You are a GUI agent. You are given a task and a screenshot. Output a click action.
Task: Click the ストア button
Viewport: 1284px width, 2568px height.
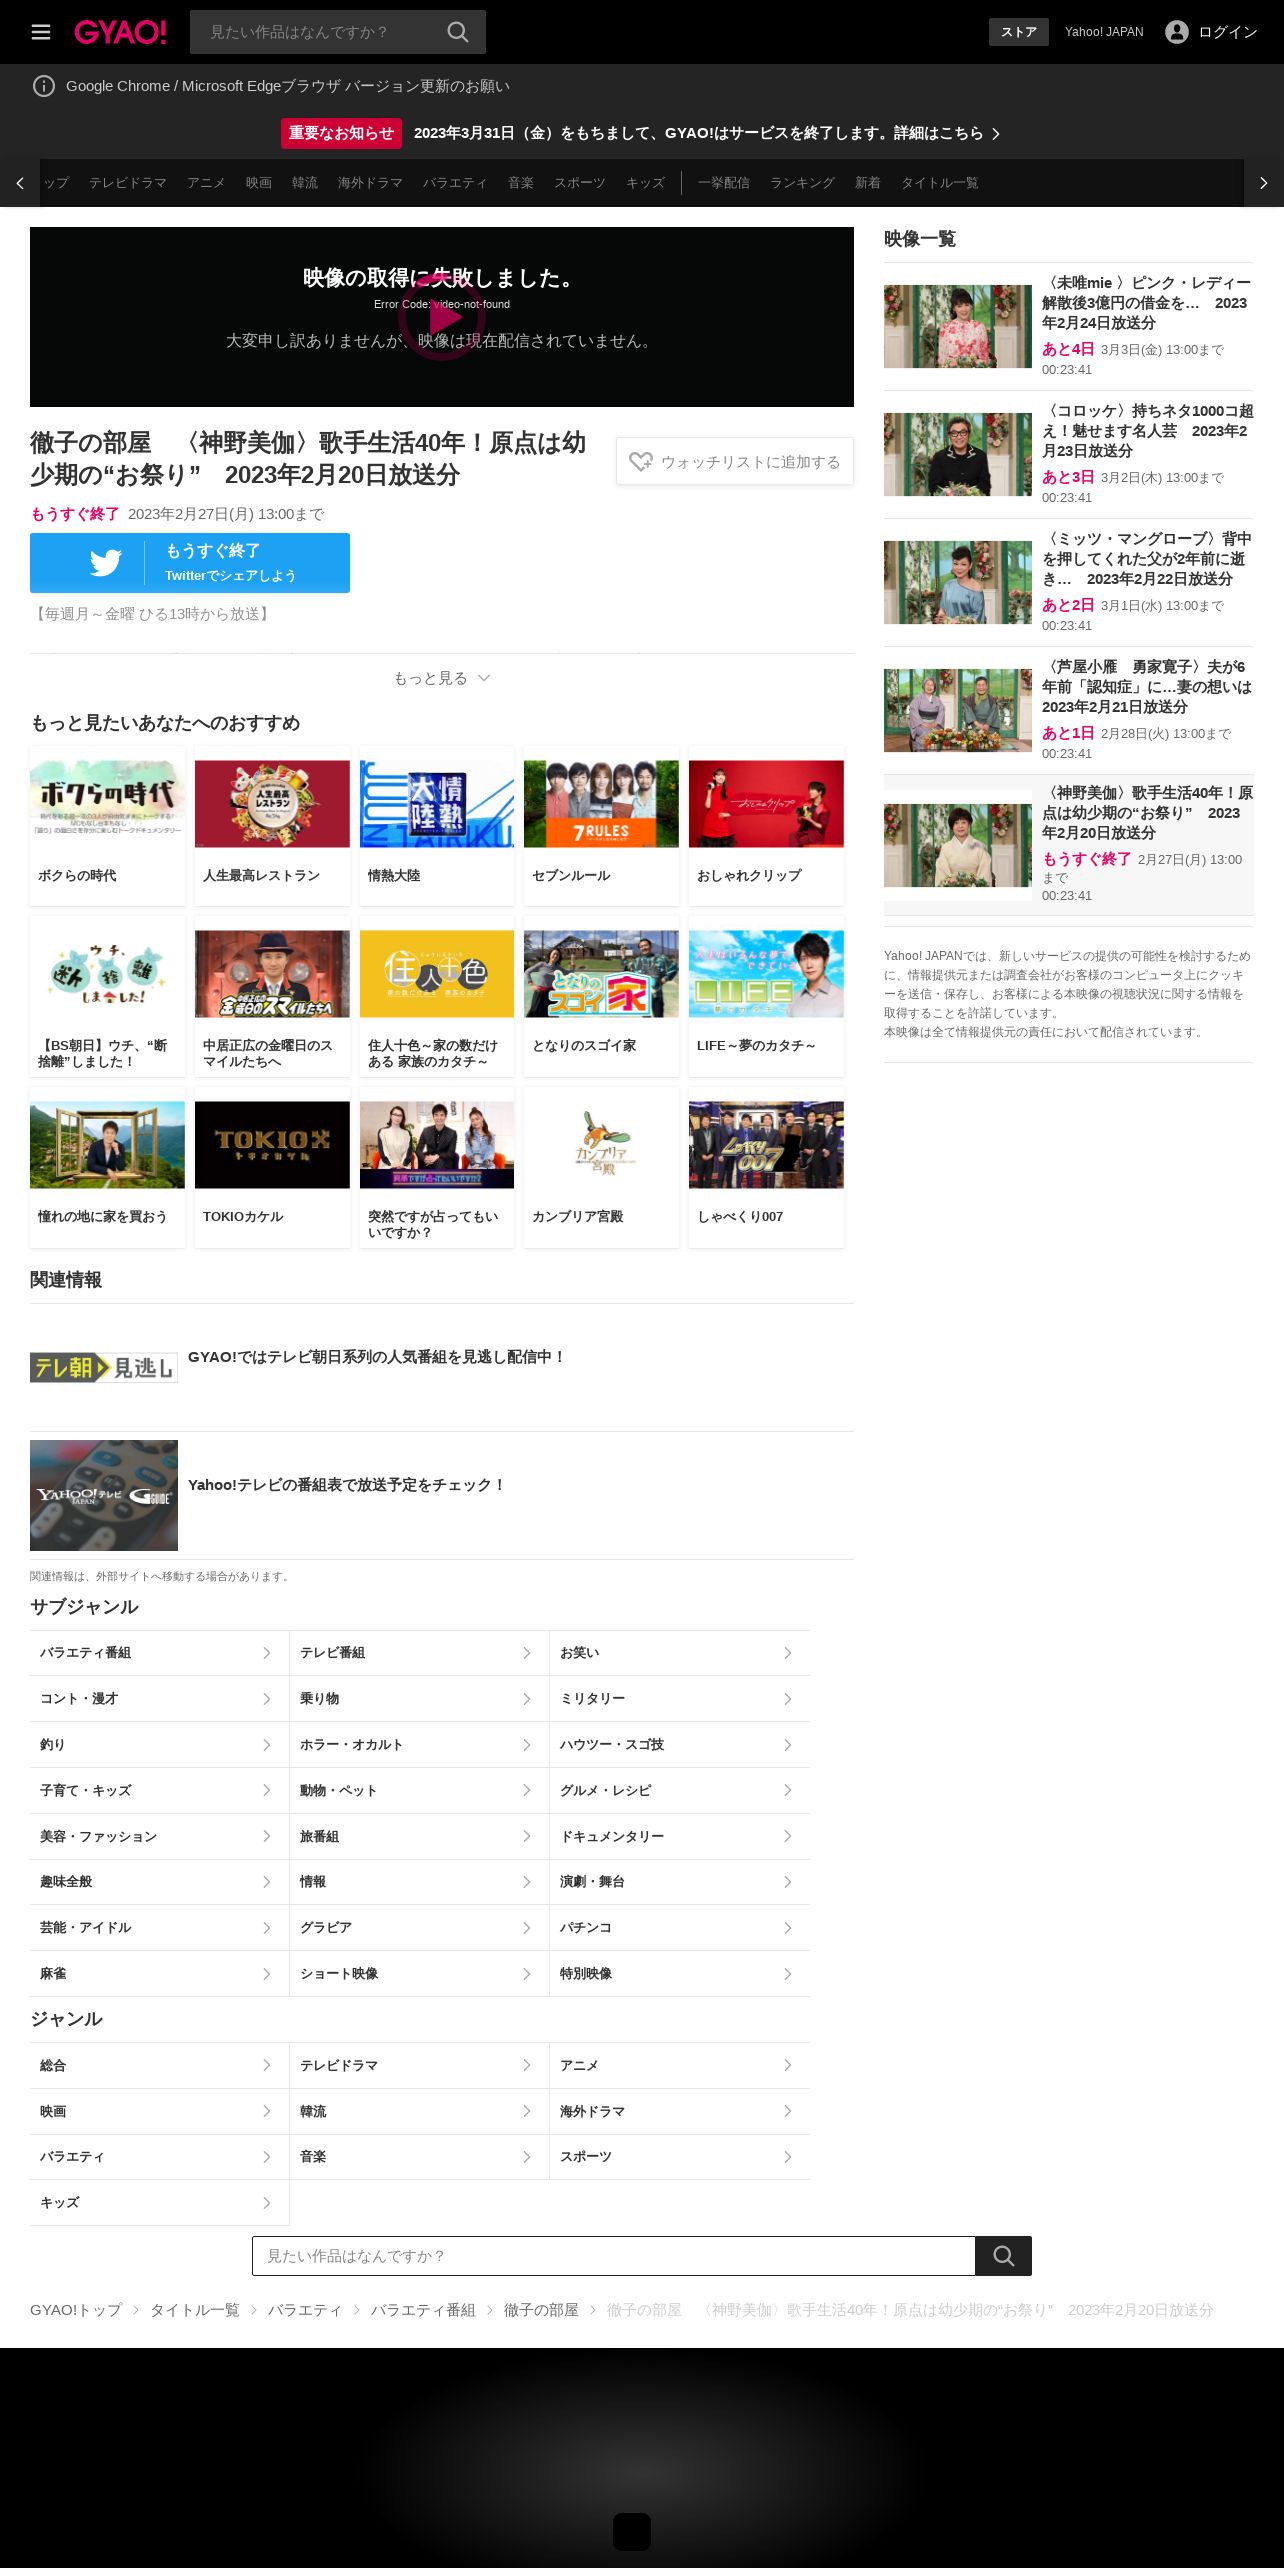1019,32
